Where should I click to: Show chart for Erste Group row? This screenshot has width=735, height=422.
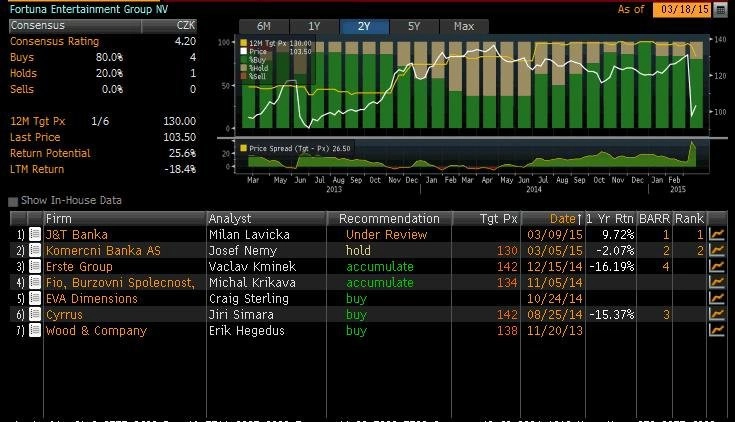click(x=717, y=266)
